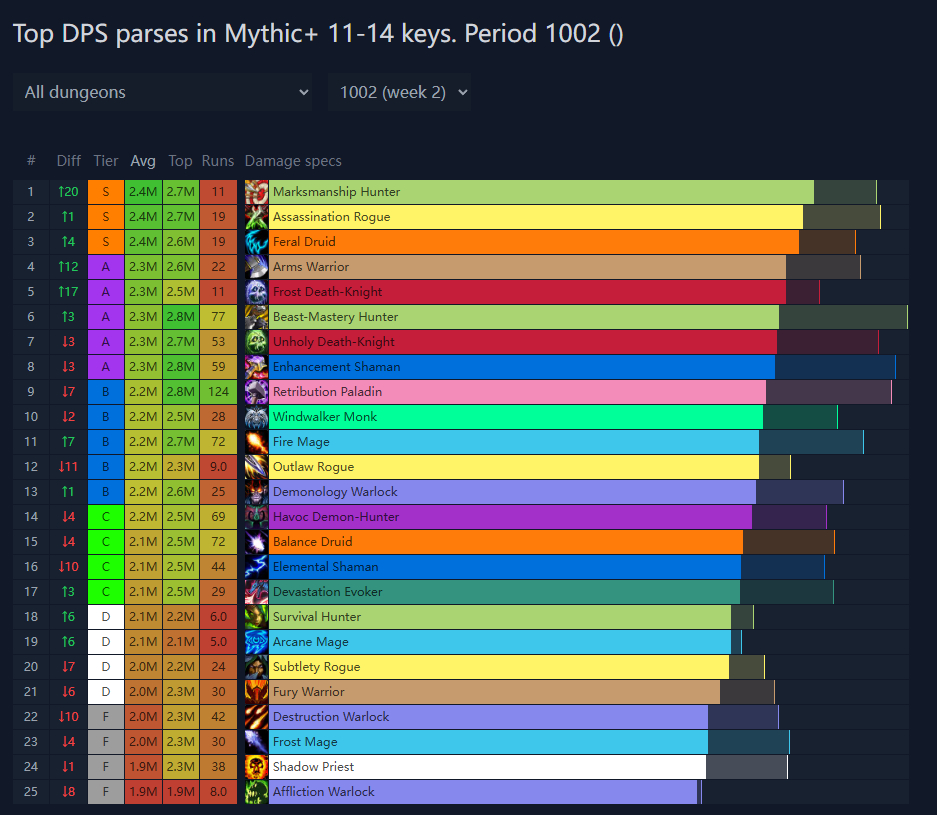
Task: Click the Havoc Demon-Hunter spec icon
Action: 257,517
